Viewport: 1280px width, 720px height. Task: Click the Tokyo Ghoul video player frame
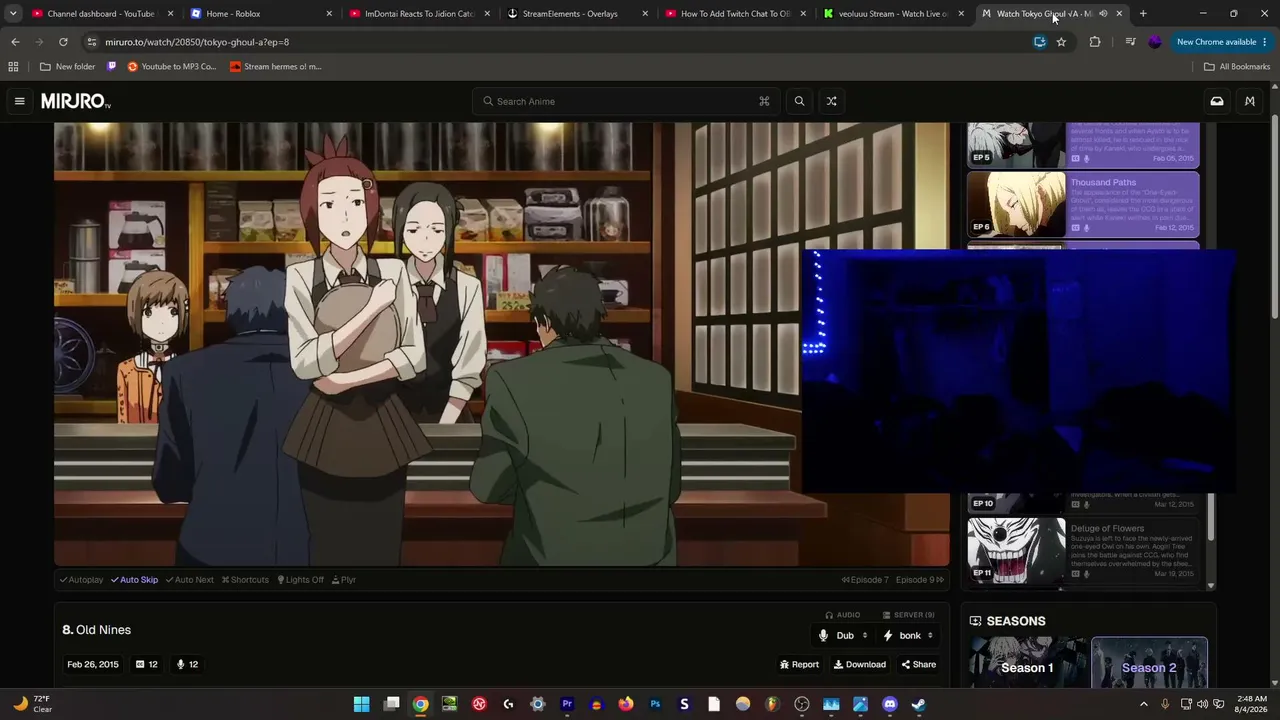point(502,344)
